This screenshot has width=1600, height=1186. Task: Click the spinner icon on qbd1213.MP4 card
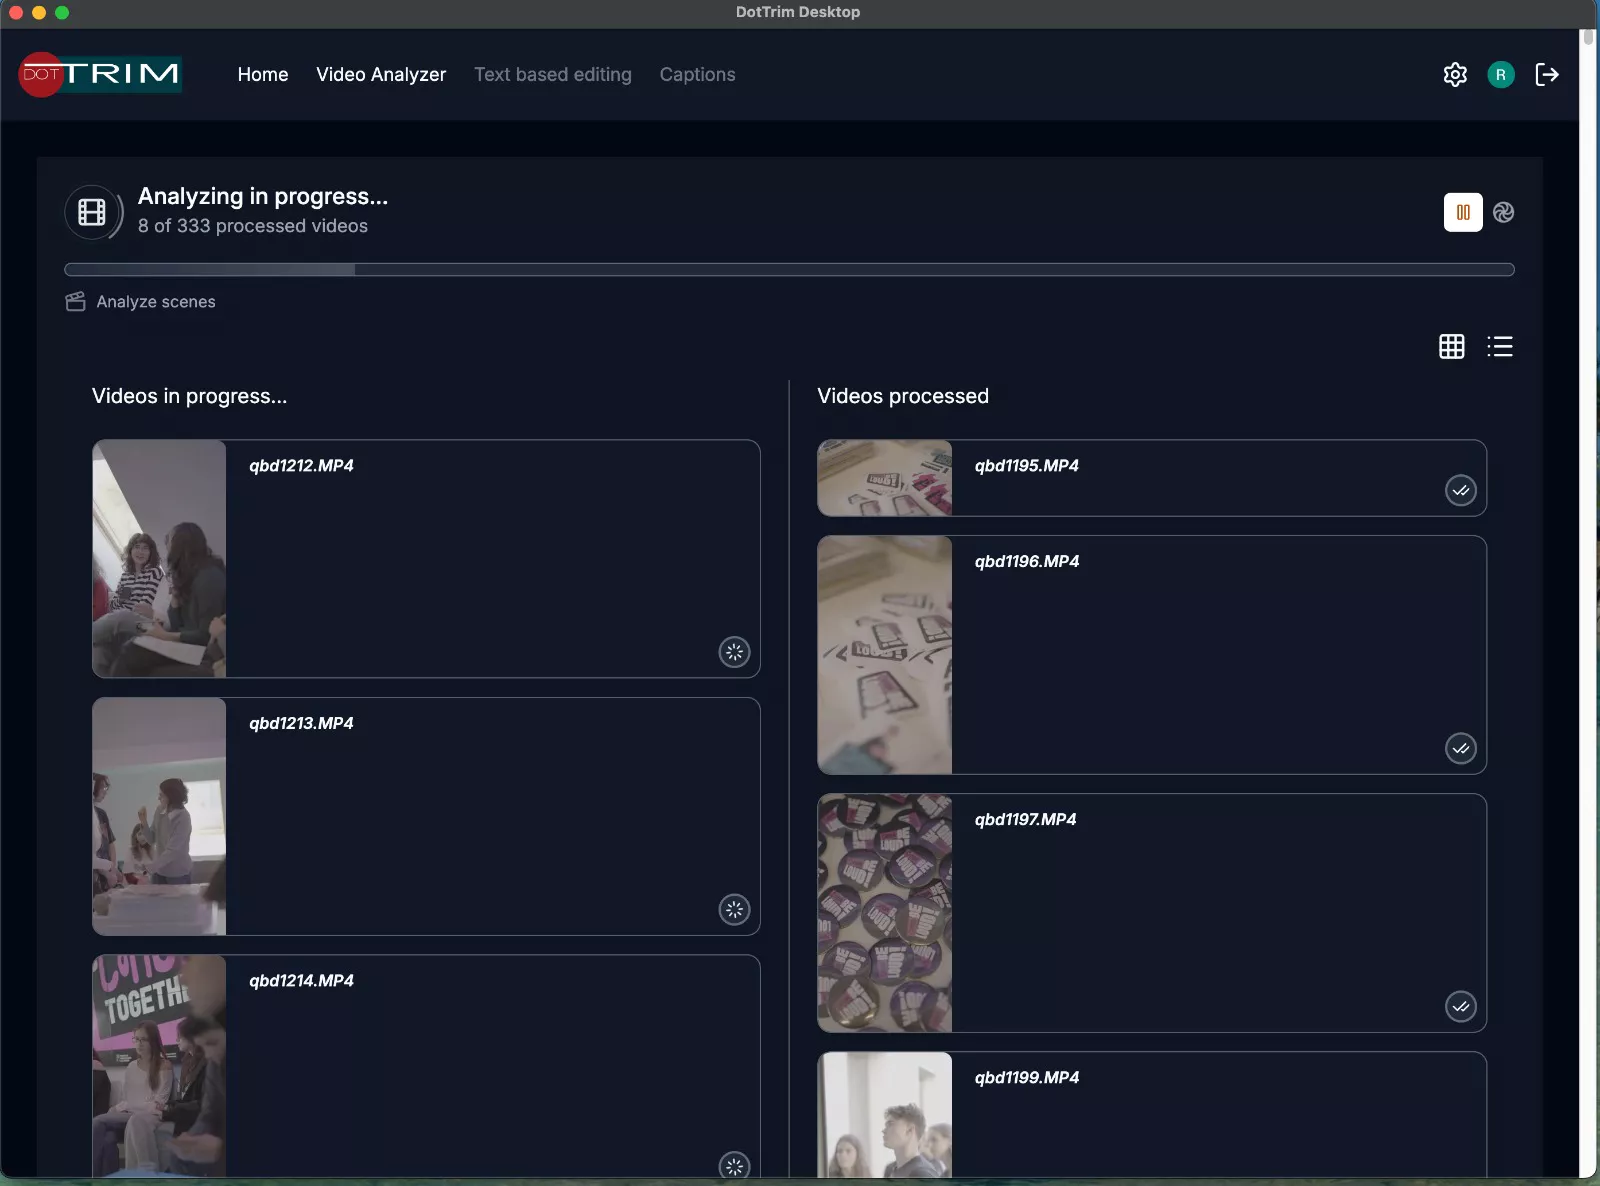[x=735, y=910]
